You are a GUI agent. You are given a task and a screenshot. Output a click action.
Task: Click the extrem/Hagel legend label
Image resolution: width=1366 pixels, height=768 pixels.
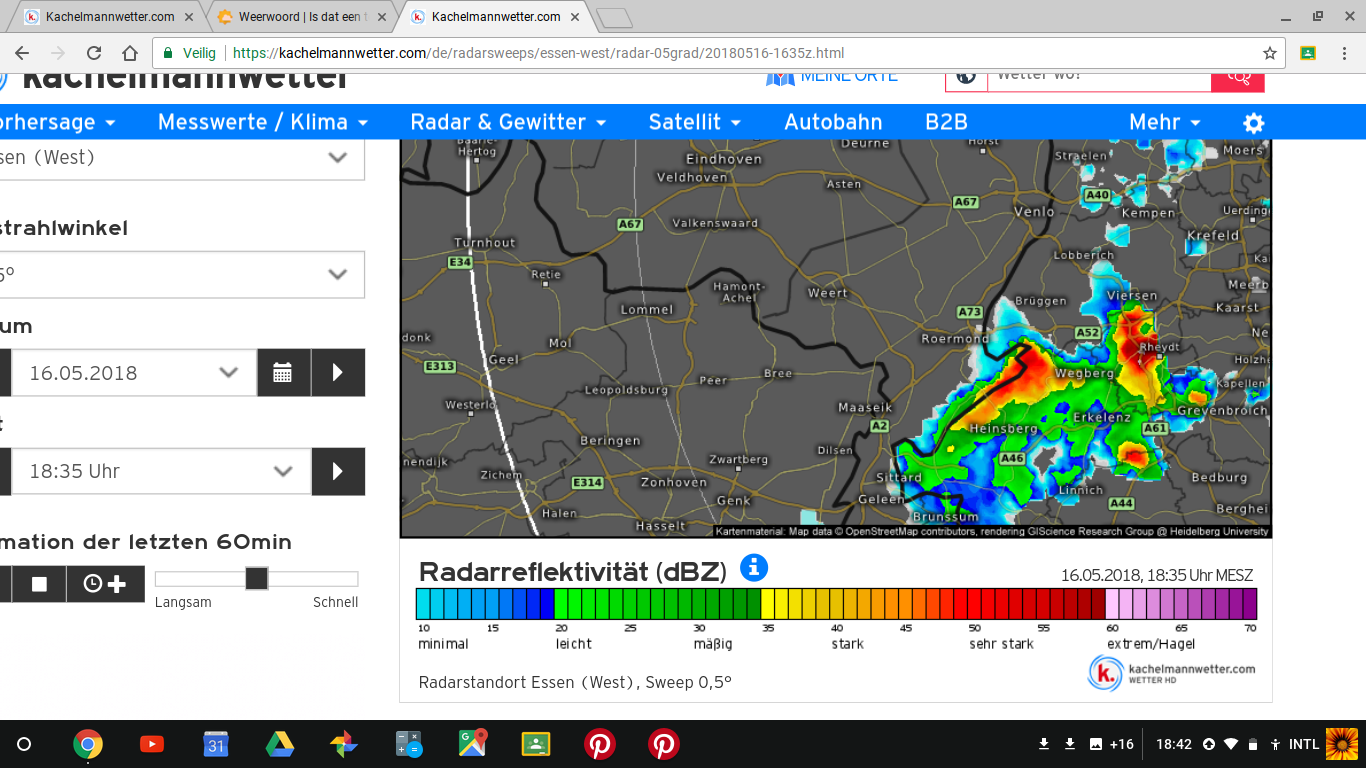click(x=1151, y=644)
